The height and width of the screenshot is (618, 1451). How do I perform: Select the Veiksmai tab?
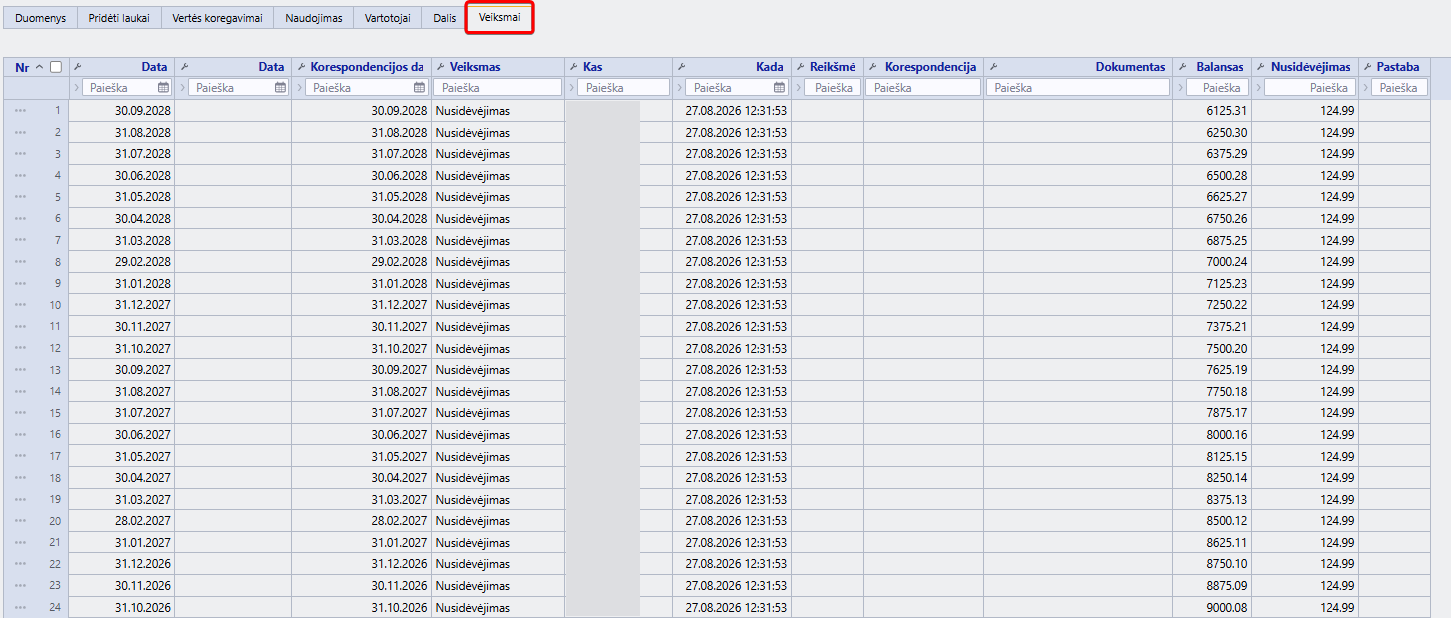point(500,18)
